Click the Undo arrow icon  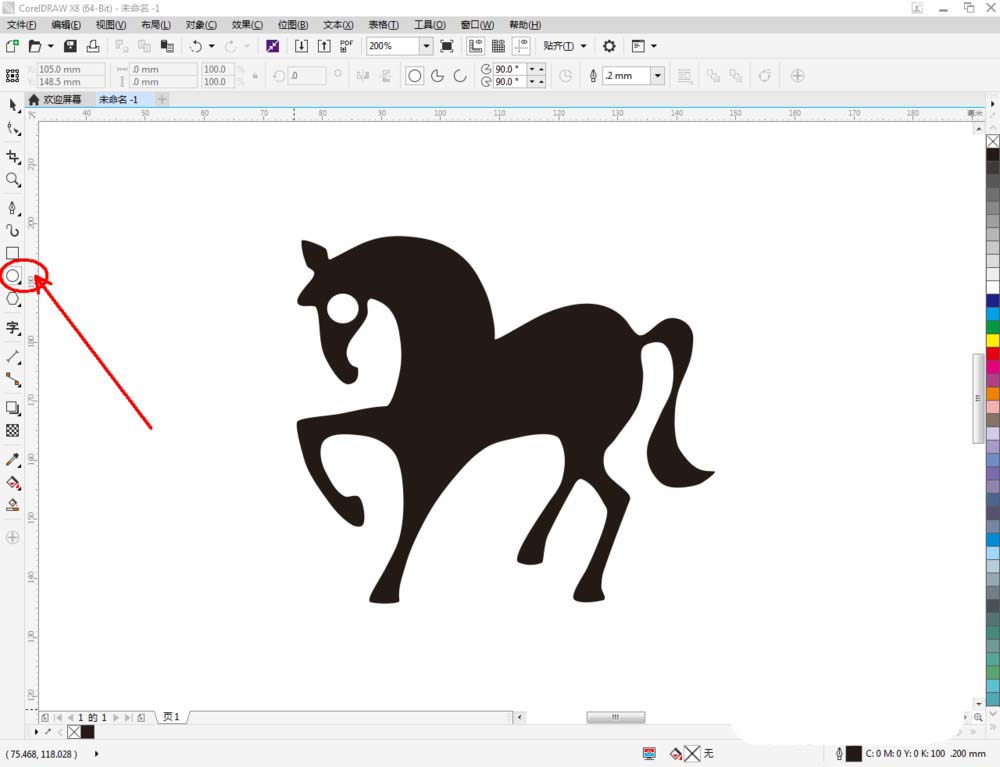196,46
